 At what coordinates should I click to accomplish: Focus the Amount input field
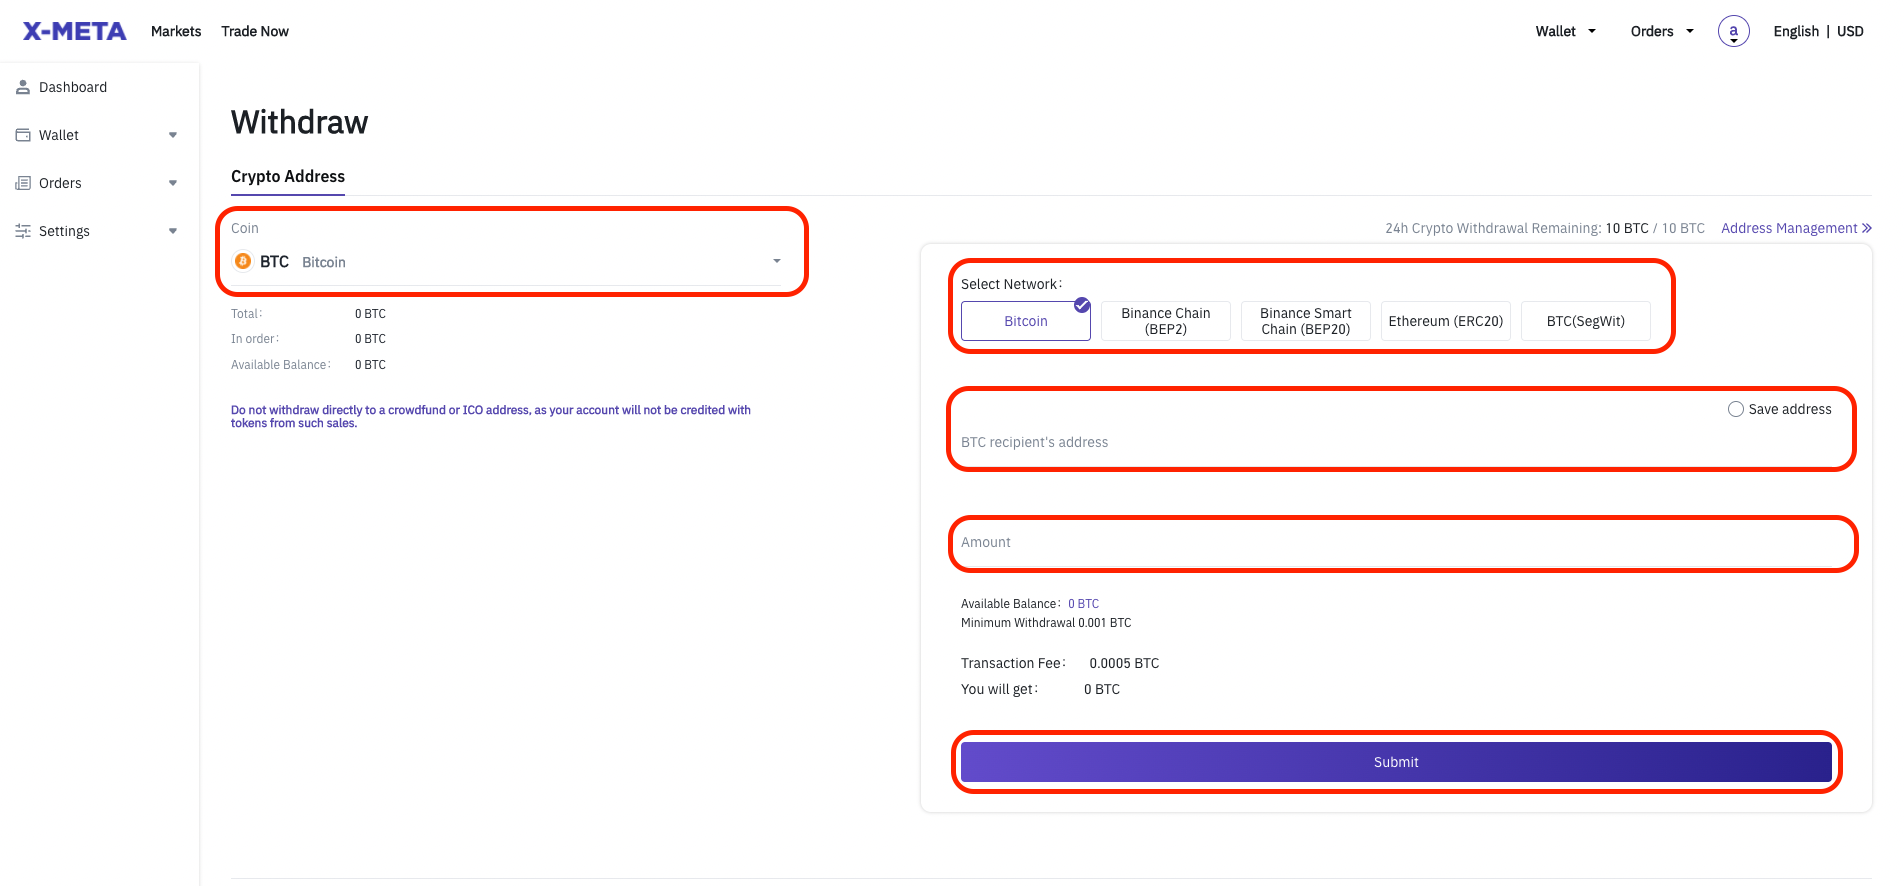tap(1396, 542)
